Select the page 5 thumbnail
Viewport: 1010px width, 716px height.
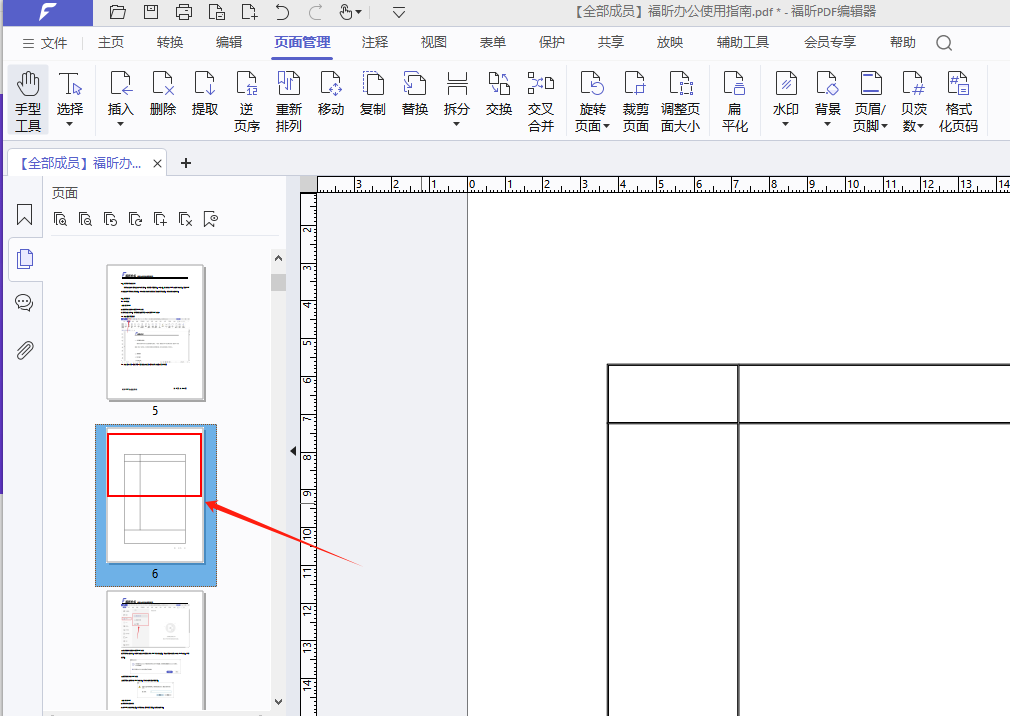155,333
